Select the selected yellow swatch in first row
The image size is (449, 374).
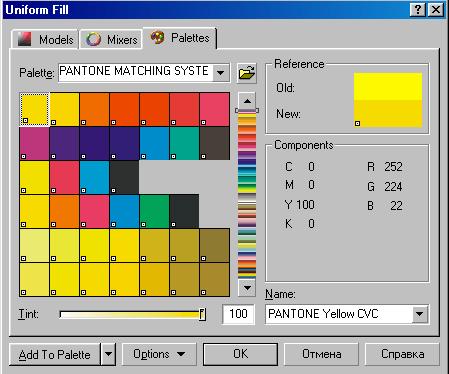click(x=35, y=109)
